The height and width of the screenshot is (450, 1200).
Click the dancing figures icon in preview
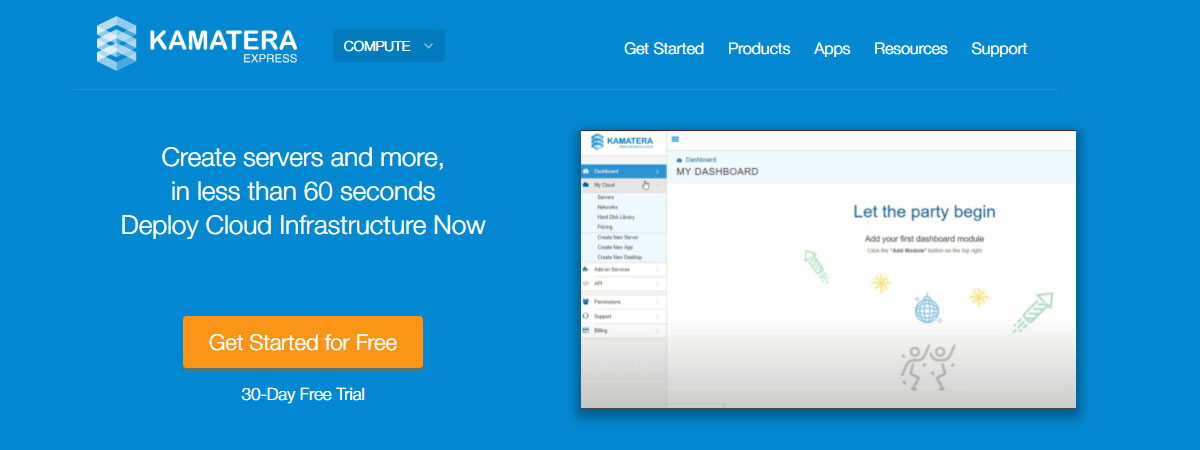(926, 365)
